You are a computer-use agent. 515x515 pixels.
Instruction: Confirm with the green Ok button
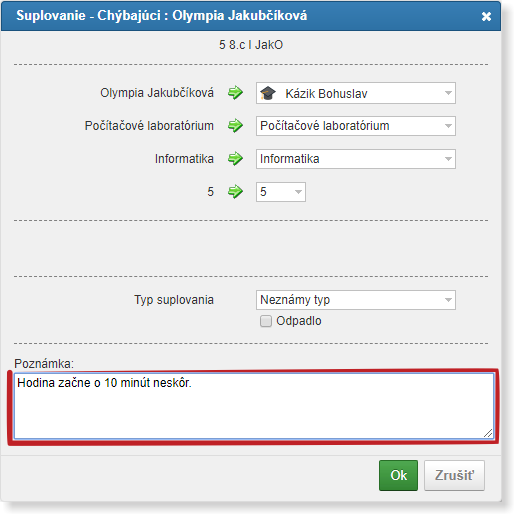[x=398, y=476]
